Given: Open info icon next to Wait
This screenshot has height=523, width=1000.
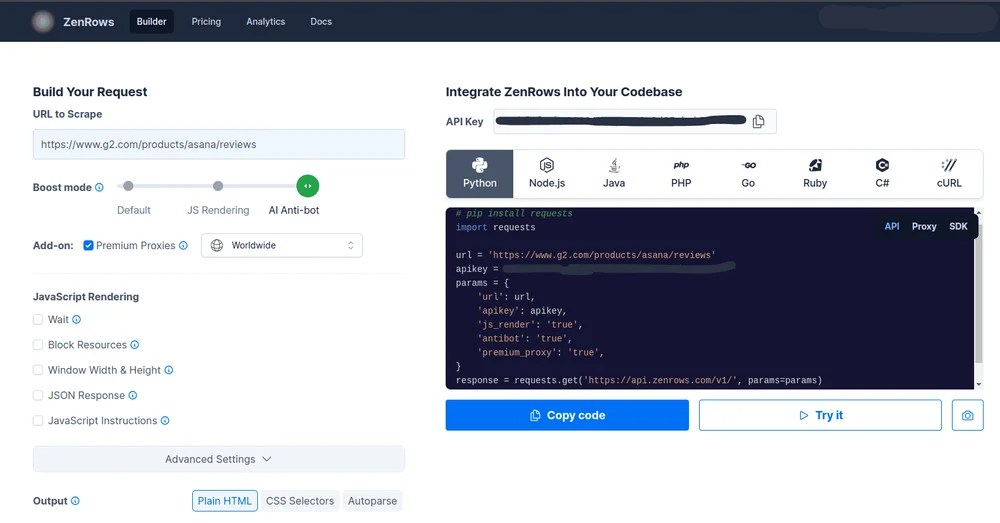Looking at the screenshot, I should (x=77, y=320).
